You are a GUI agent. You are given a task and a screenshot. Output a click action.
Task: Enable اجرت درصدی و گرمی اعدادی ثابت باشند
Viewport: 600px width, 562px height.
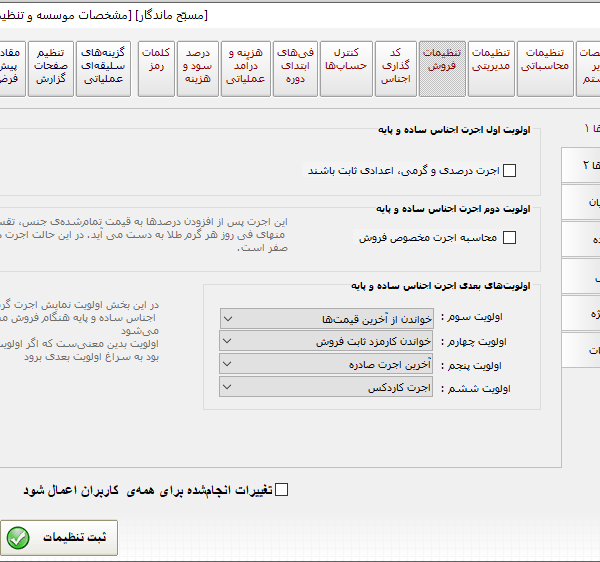[509, 171]
